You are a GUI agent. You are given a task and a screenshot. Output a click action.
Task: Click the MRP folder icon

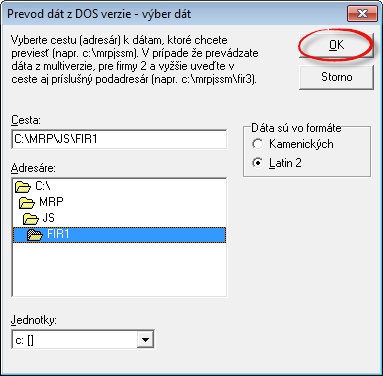coord(27,202)
